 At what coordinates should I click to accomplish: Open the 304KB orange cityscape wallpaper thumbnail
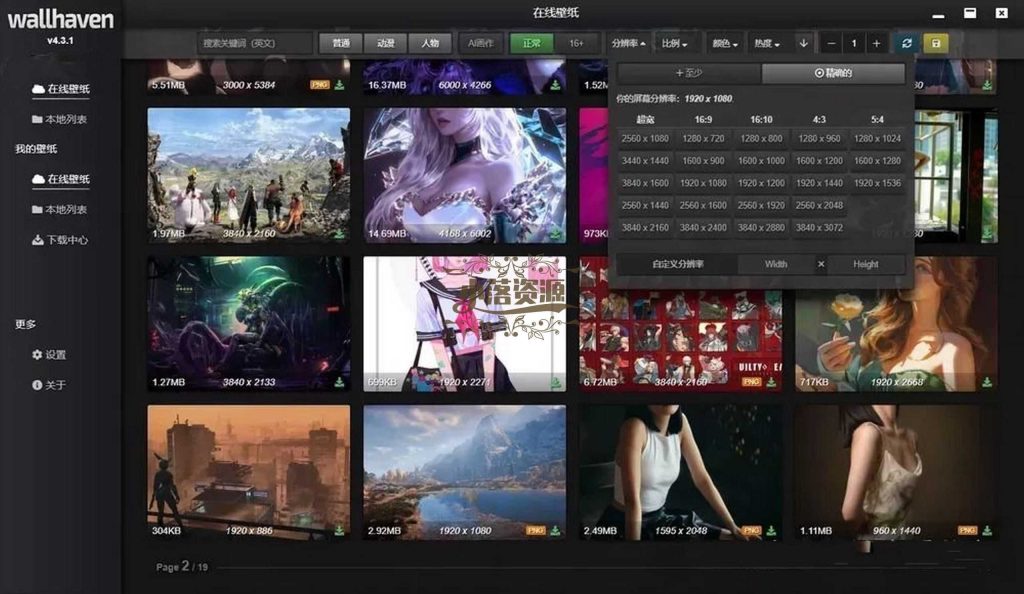(249, 472)
